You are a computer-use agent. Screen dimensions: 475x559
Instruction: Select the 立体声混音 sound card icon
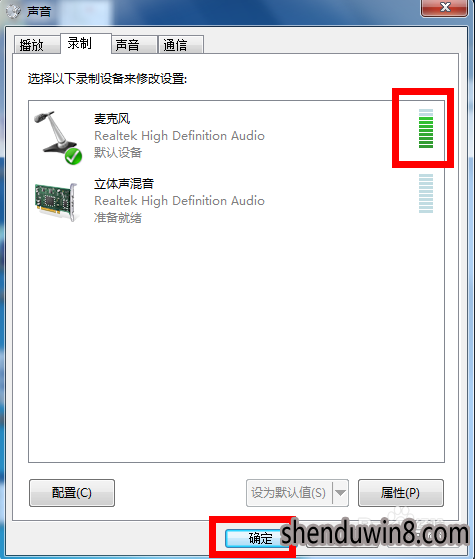[x=56, y=201]
